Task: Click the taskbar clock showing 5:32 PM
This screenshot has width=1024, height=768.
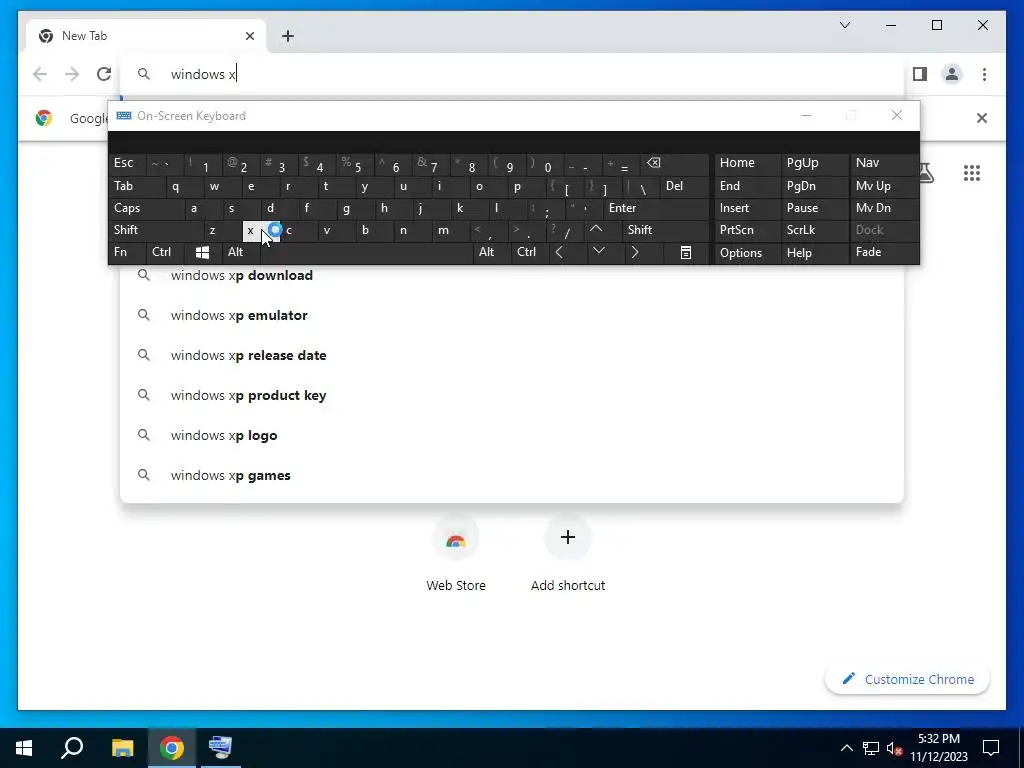Action: (938, 748)
